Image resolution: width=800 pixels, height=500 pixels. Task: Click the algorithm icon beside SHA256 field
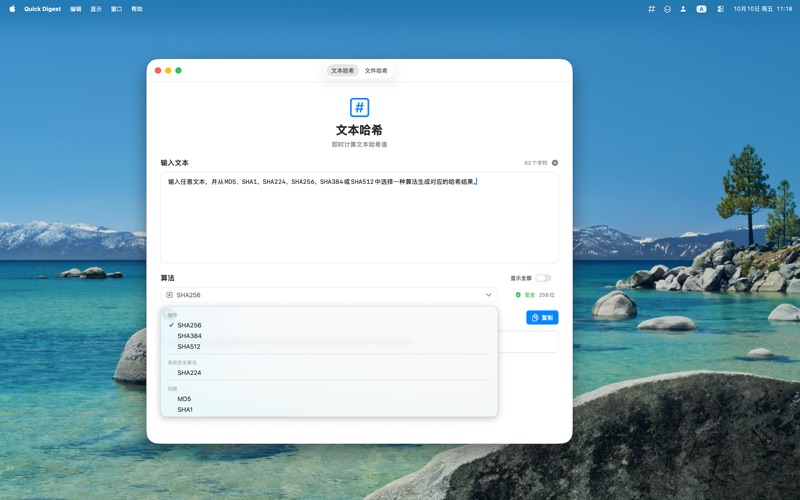click(x=169, y=295)
